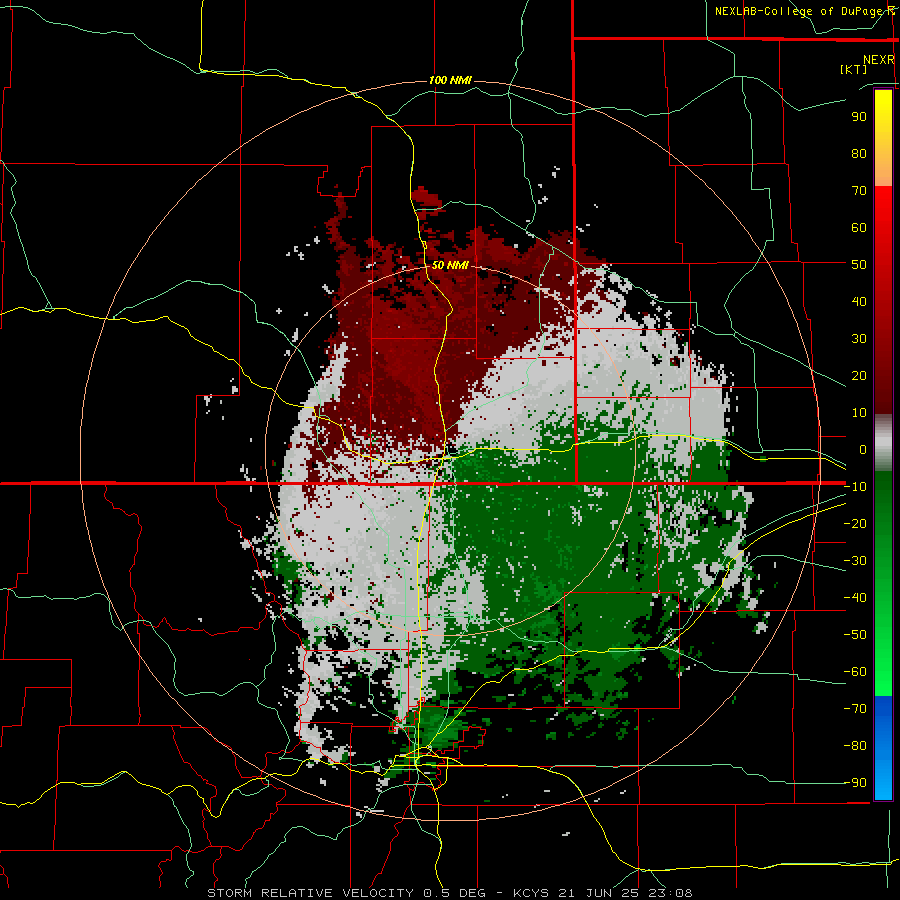Click the -10 value on the color scale
This screenshot has height=900, width=900.
[855, 487]
